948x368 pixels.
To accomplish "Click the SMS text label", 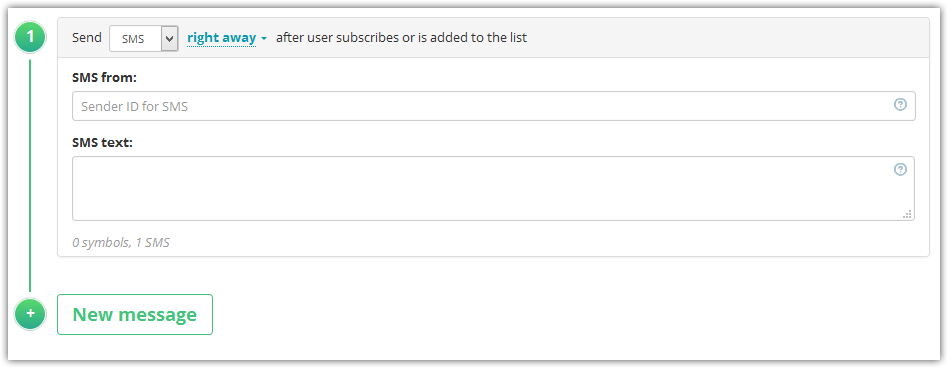I will click(102, 143).
